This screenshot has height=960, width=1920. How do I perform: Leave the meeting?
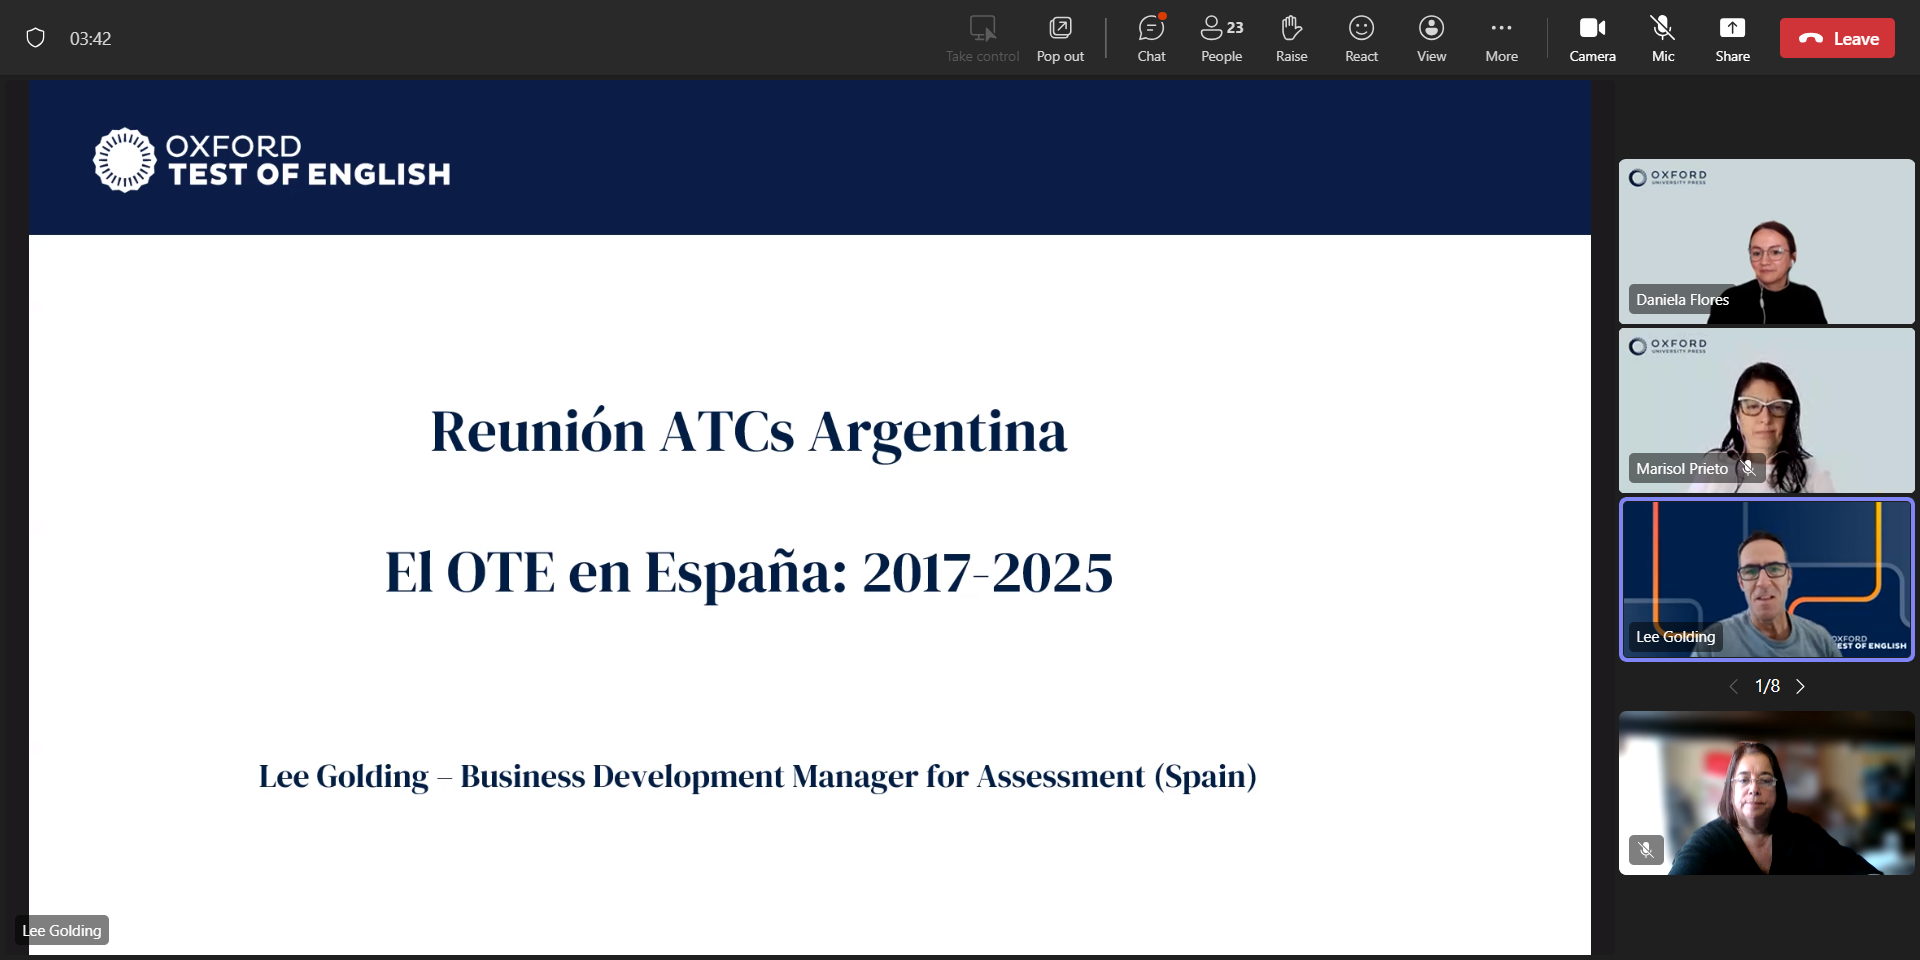[x=1837, y=38]
